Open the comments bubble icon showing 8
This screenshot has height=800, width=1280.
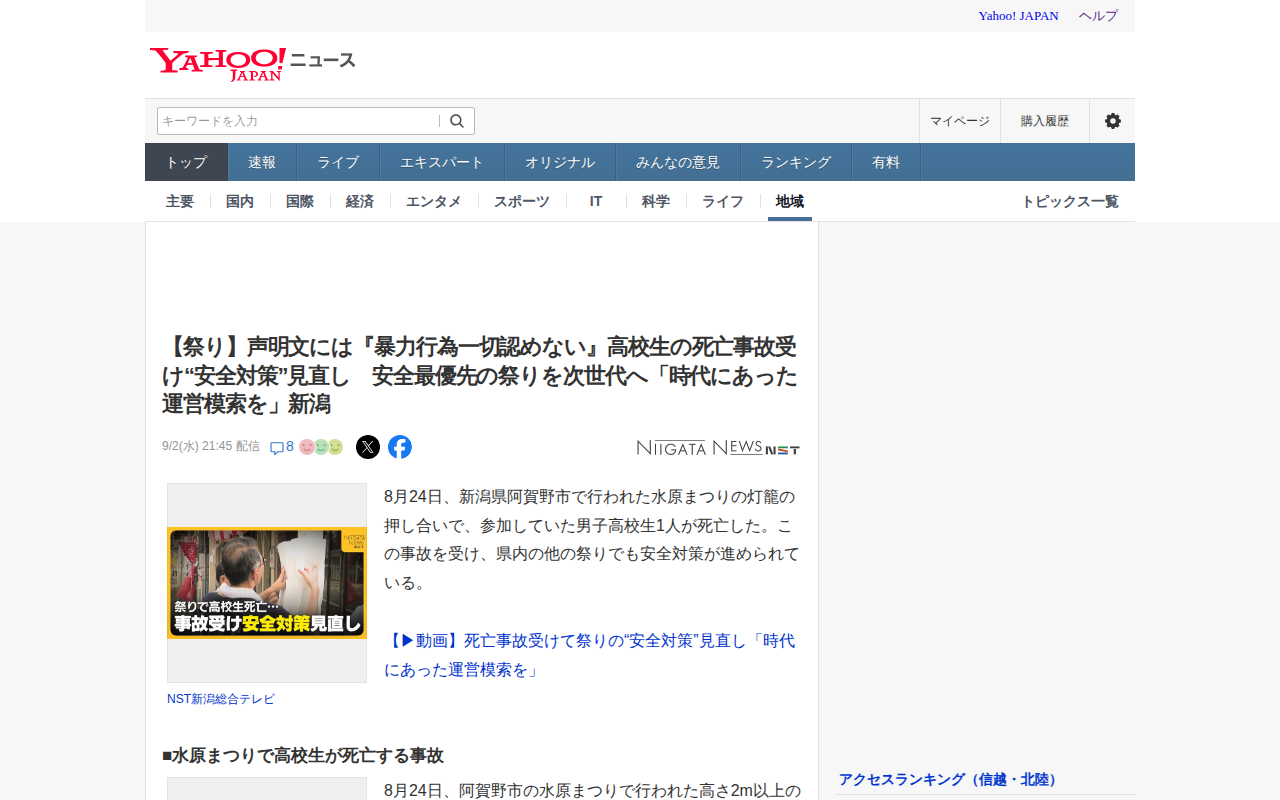(282, 447)
